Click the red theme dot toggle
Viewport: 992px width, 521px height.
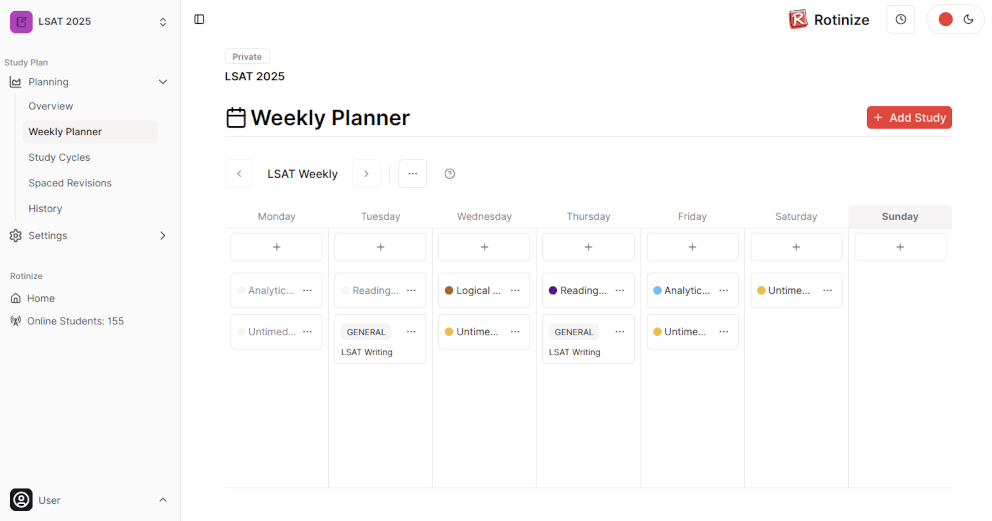tap(945, 20)
